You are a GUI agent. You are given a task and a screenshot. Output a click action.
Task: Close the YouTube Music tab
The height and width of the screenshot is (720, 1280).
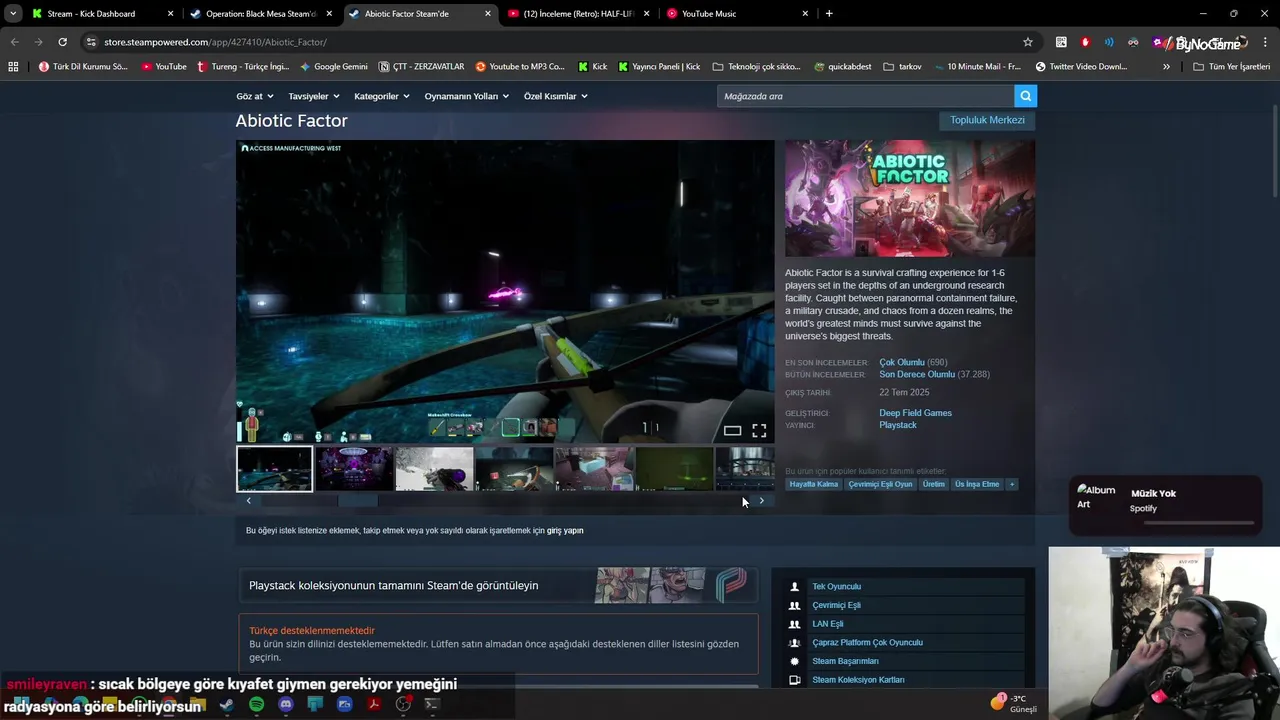coord(805,14)
